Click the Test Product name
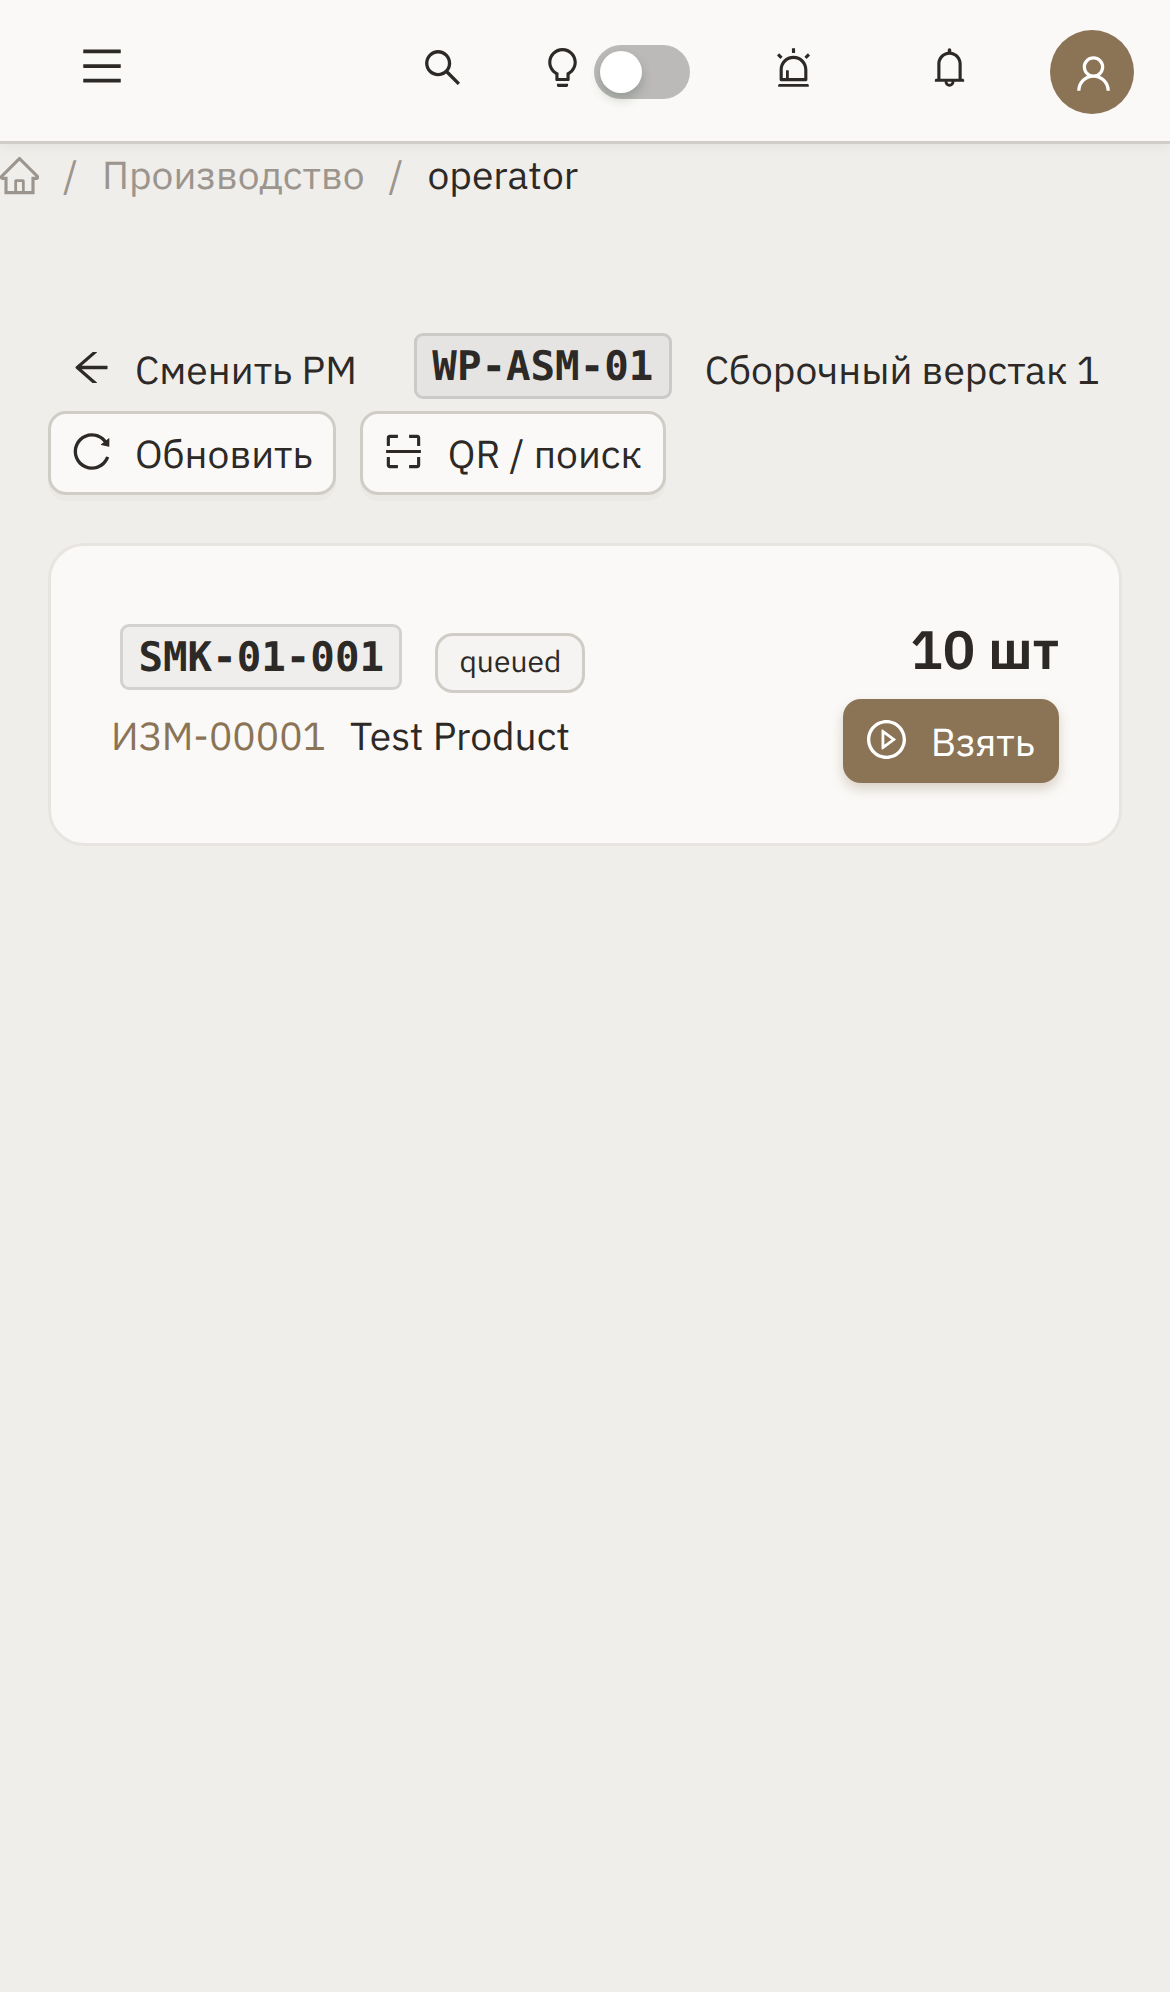The image size is (1170, 1992). 459,737
